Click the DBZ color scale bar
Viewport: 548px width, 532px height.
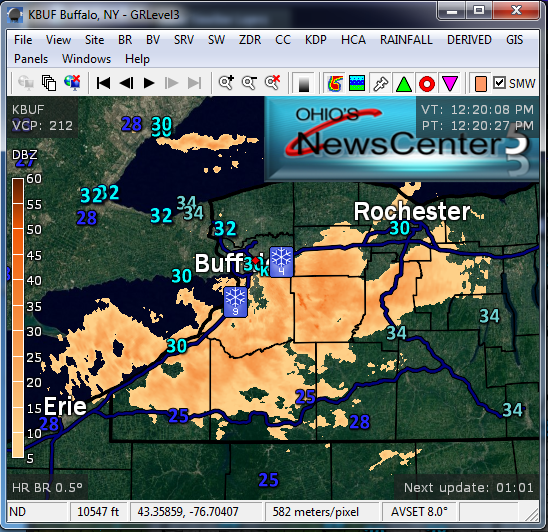click(18, 318)
